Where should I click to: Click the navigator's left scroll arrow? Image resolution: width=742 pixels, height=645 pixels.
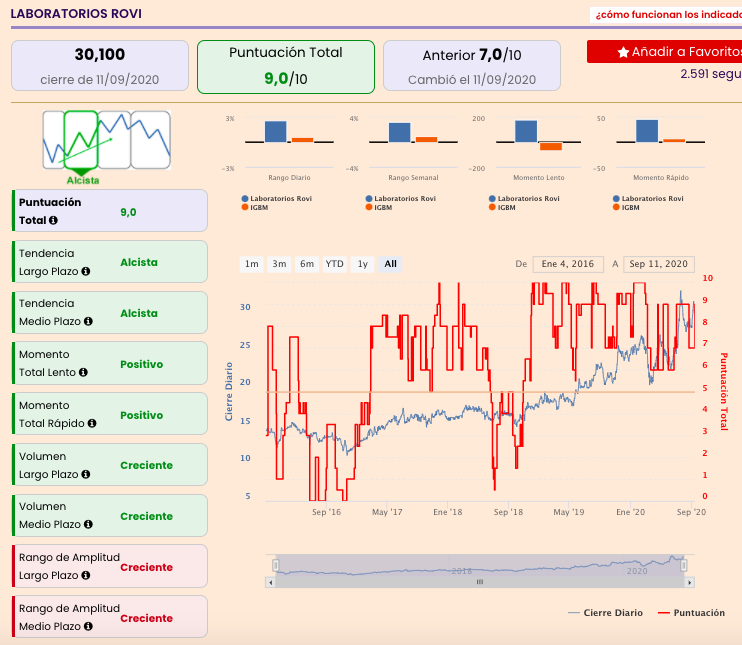point(270,583)
